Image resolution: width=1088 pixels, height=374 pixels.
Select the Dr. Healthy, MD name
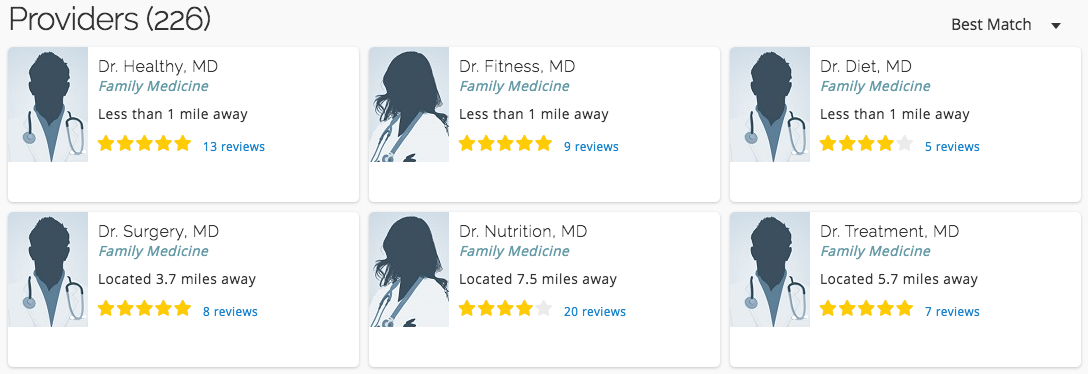click(x=158, y=67)
